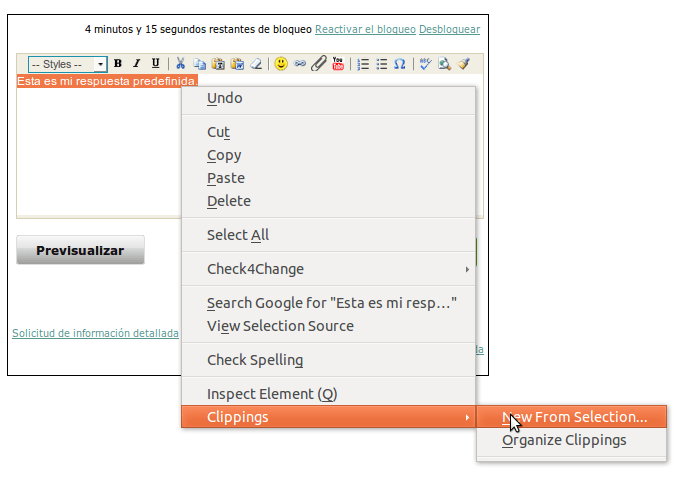Screen dimensions: 675x481
Task: Click the spell check ABC icon
Action: tap(425, 64)
